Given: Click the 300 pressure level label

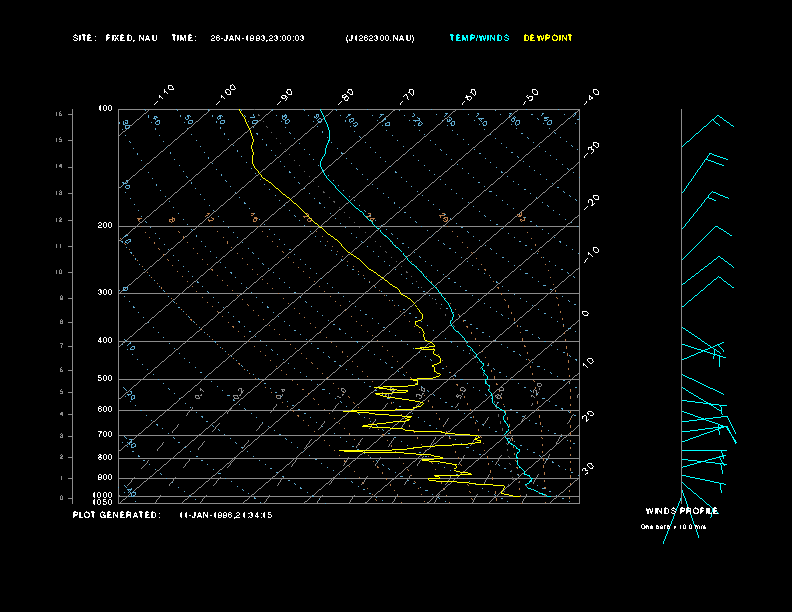Looking at the screenshot, I should click(x=105, y=292).
